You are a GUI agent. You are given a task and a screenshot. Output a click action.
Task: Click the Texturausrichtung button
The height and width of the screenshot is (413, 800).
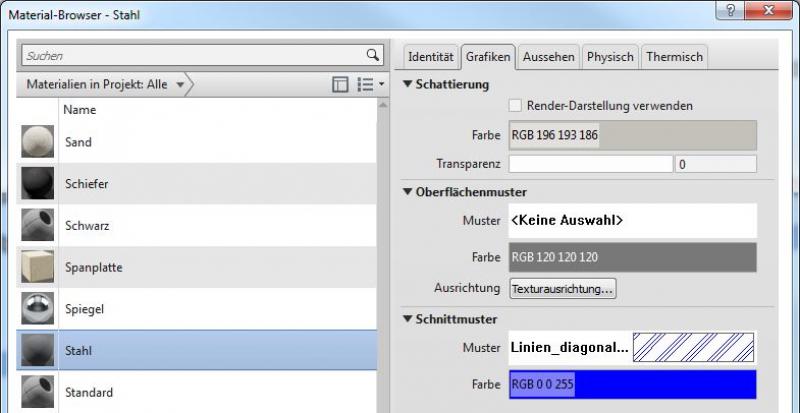pyautogui.click(x=563, y=289)
